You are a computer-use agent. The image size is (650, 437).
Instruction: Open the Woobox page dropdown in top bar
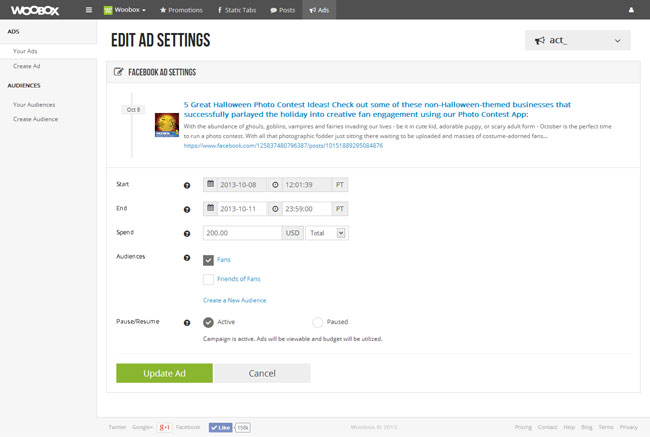(125, 10)
